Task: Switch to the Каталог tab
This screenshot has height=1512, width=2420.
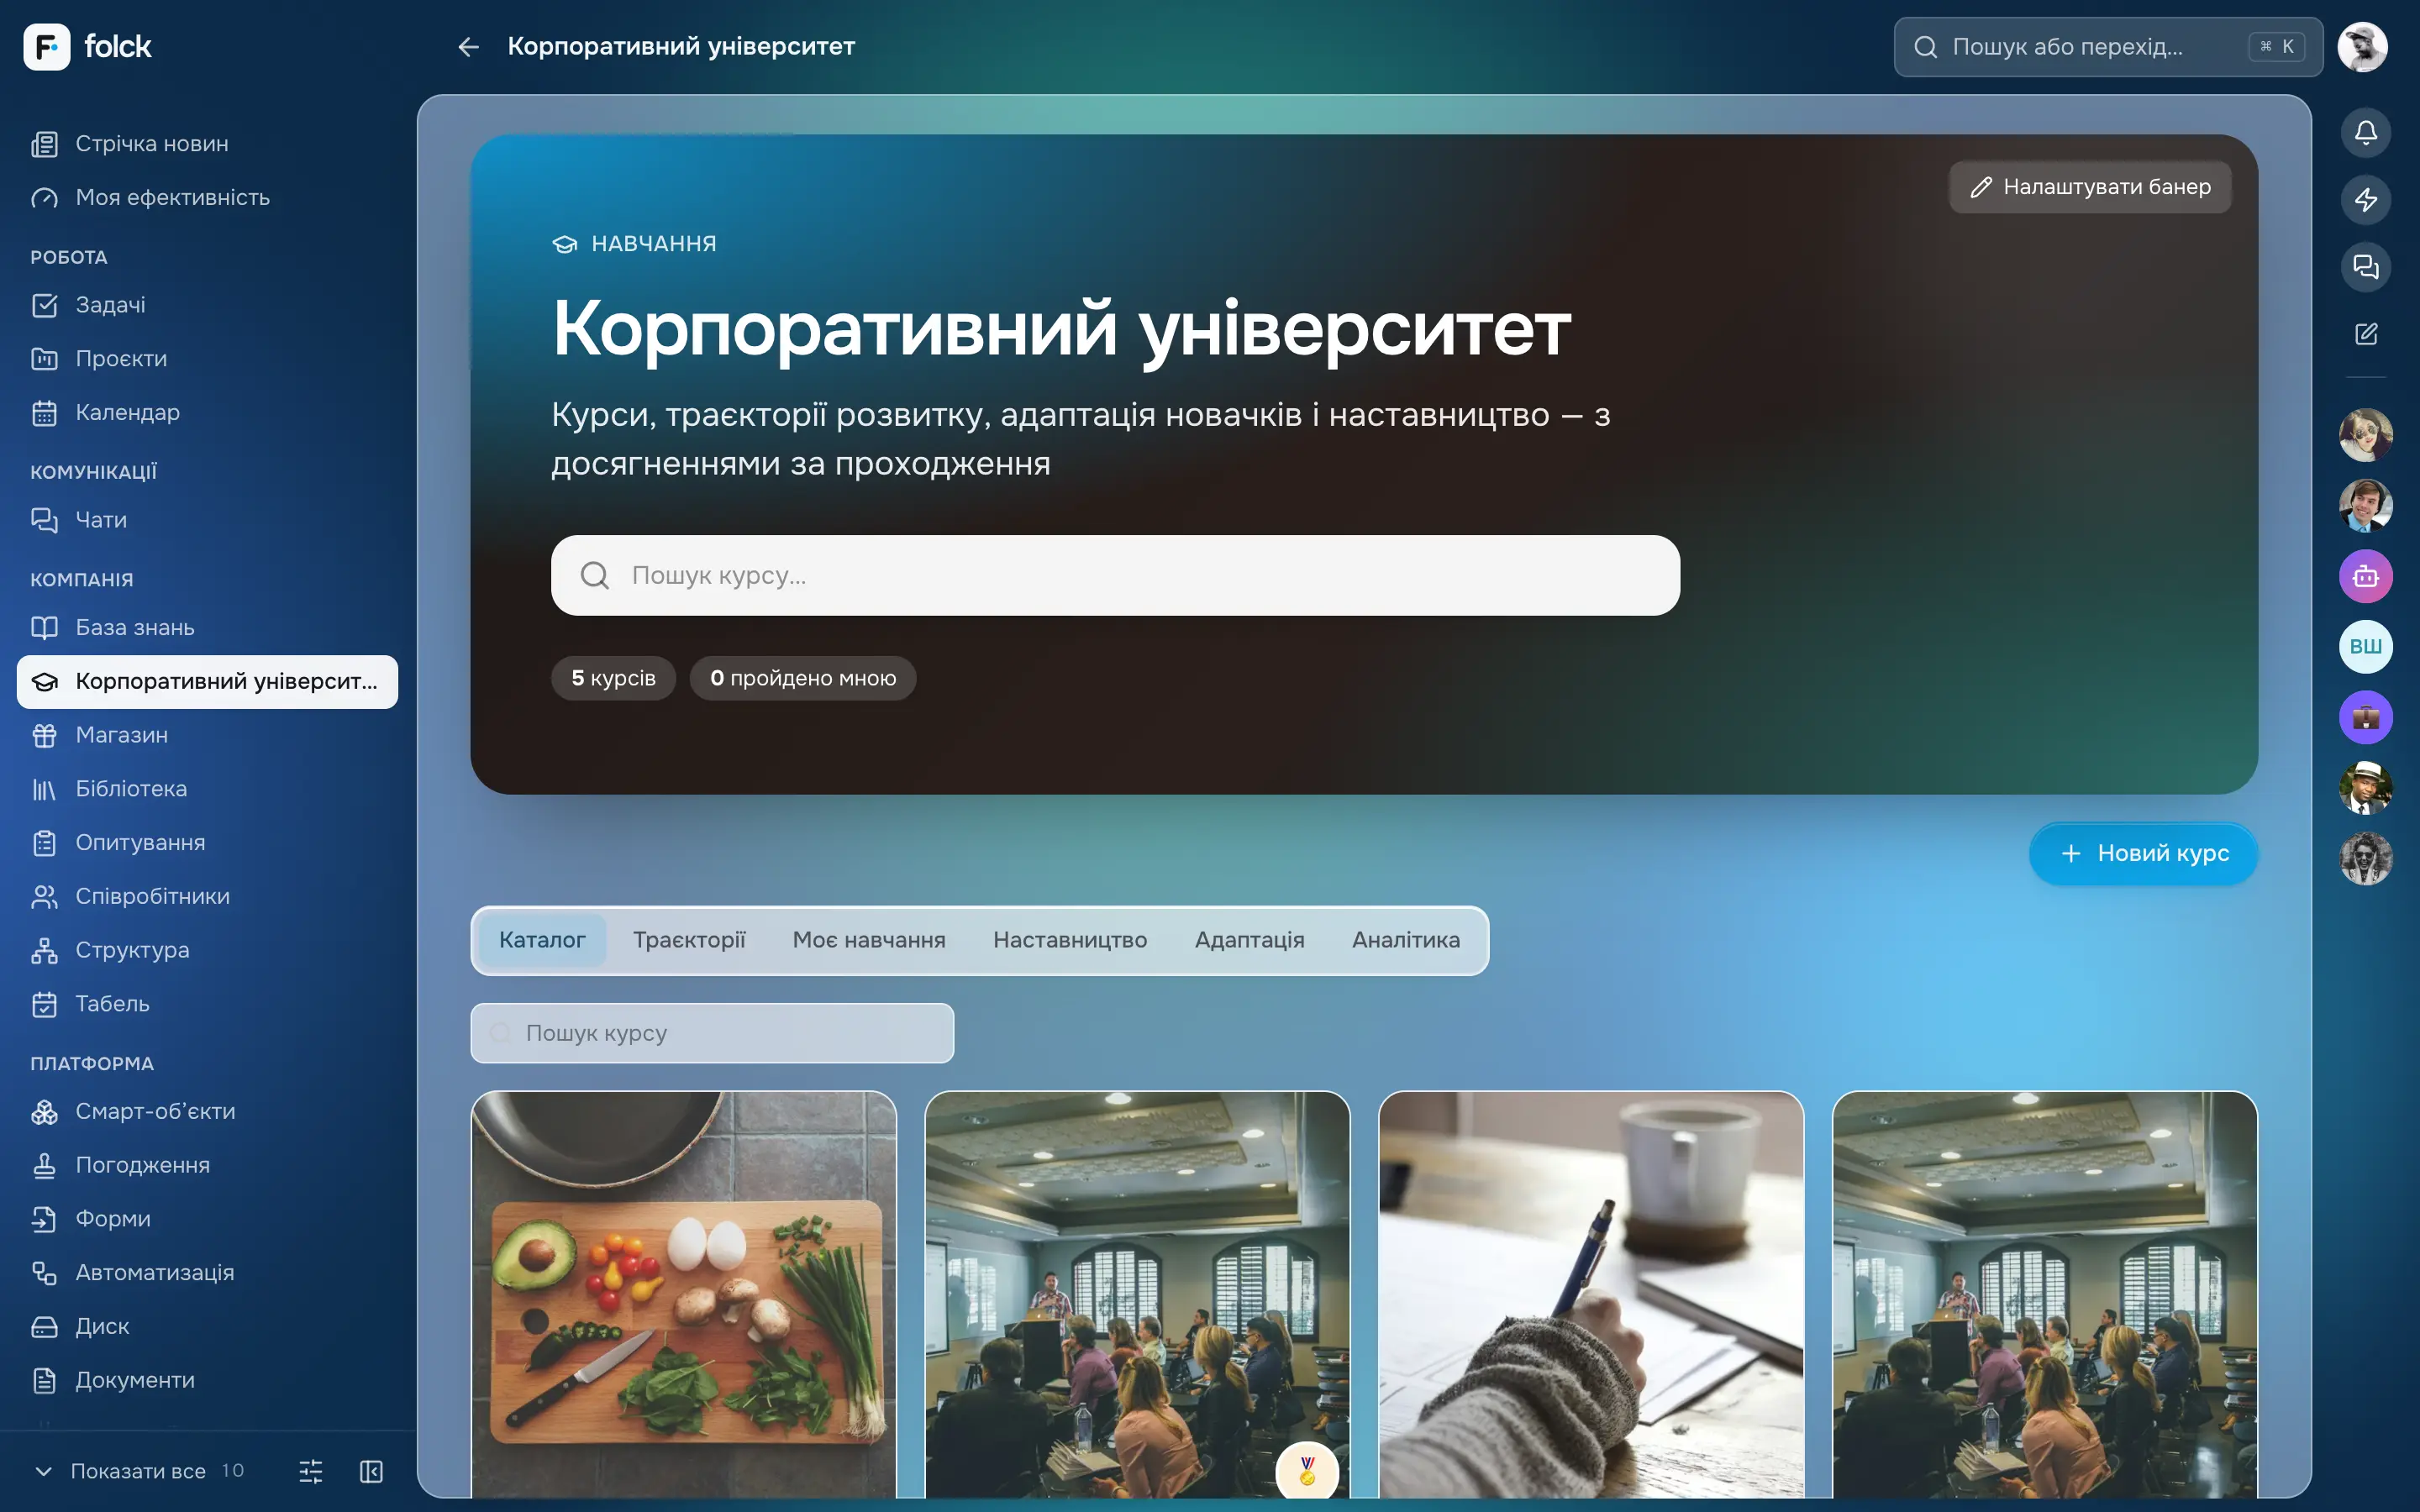Action: point(542,940)
